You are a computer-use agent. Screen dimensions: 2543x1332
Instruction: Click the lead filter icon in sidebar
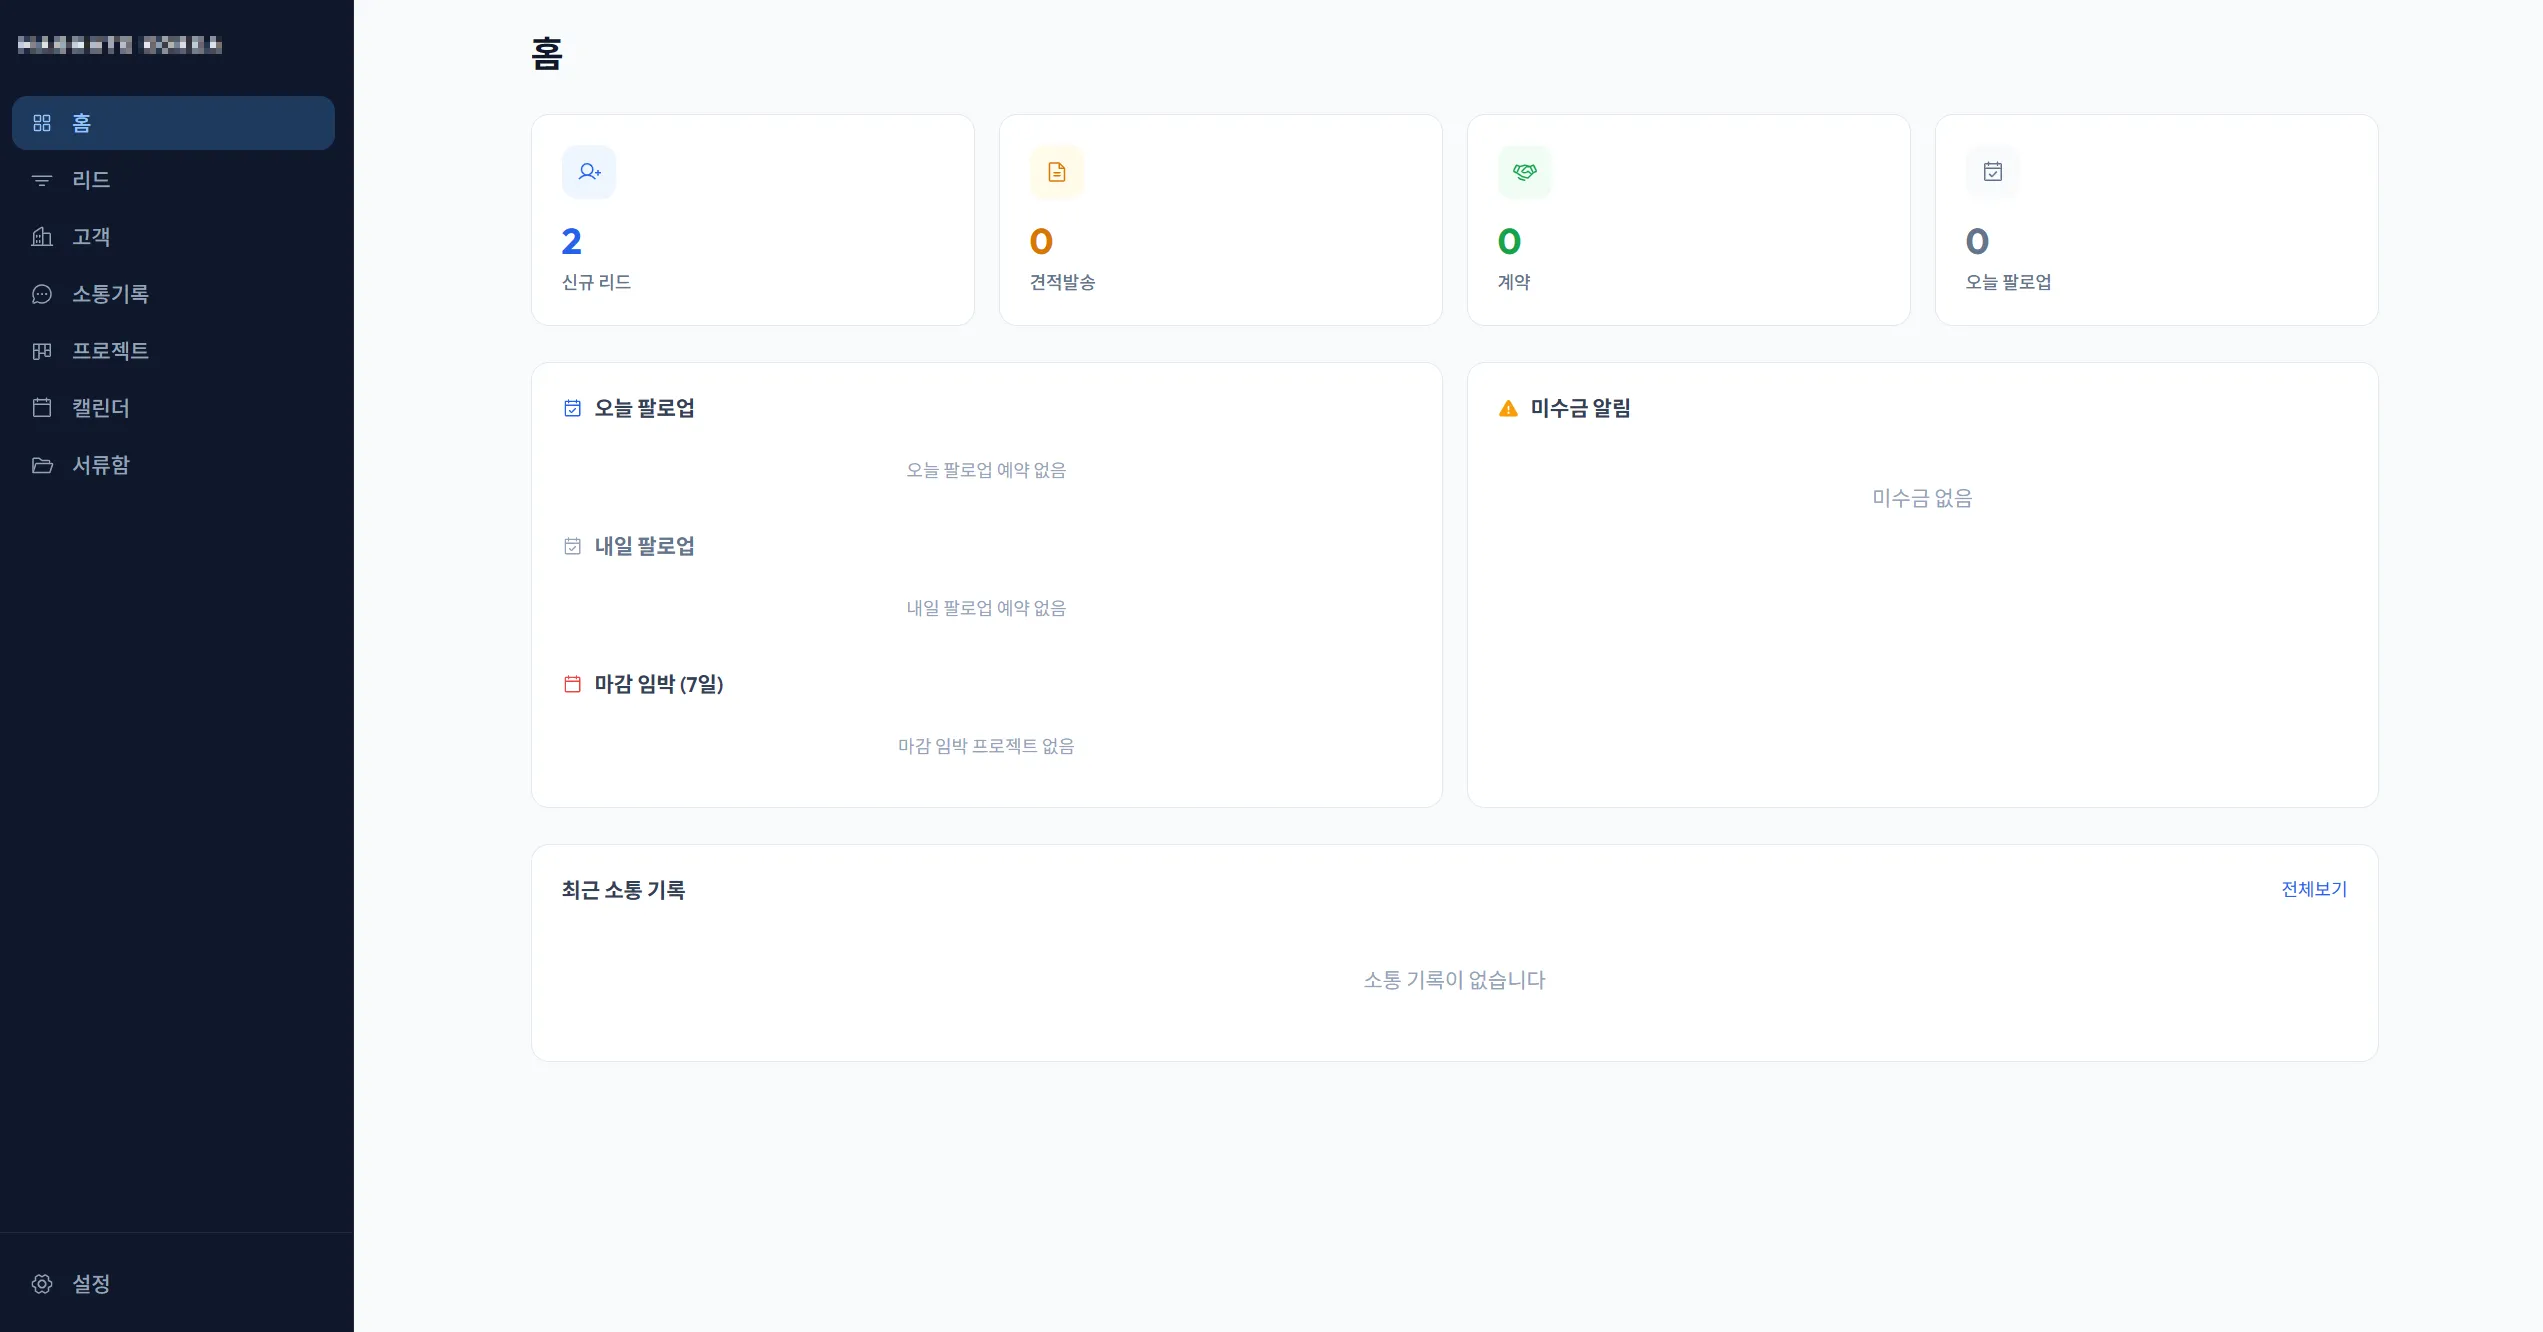coord(42,180)
